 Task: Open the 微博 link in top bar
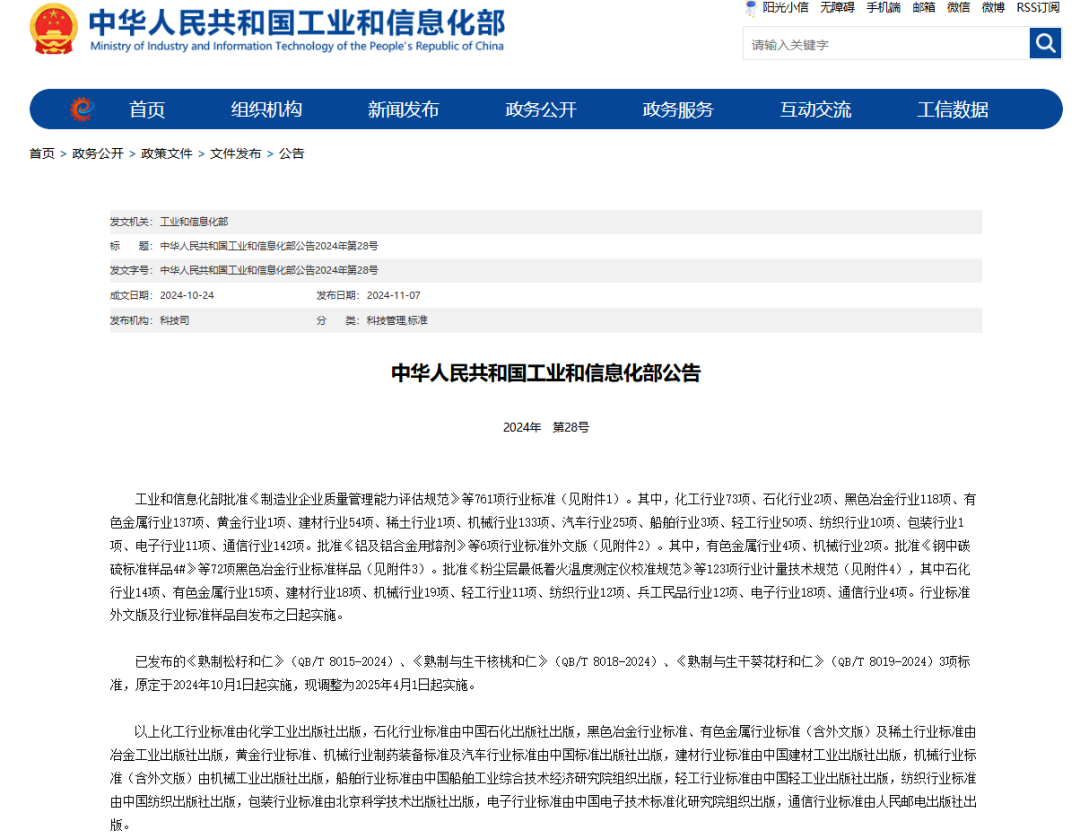[993, 8]
